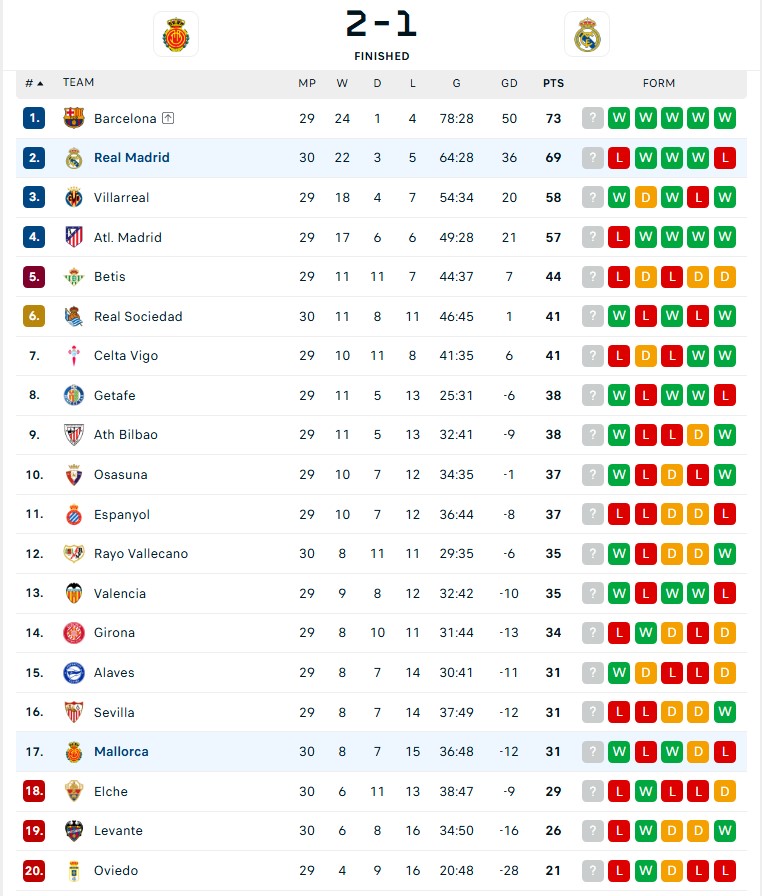Click the Getafe club crest
Image resolution: width=762 pixels, height=896 pixels.
coord(74,395)
